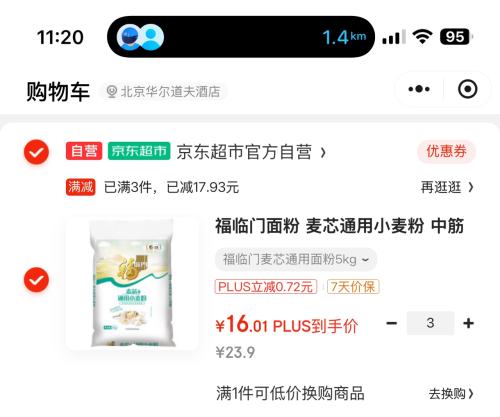The width and height of the screenshot is (500, 417).
Task: Tap the 满减 promotion tag
Action: [80, 187]
